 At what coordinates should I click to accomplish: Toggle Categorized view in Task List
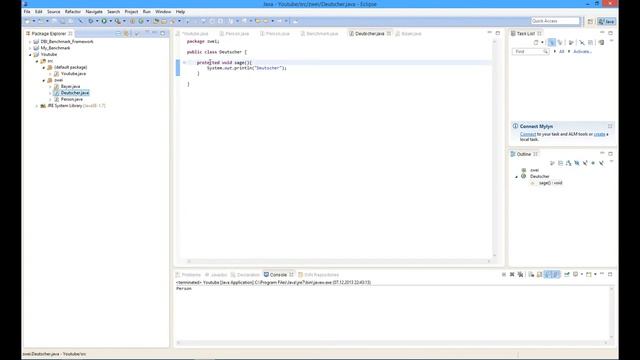coord(551,42)
